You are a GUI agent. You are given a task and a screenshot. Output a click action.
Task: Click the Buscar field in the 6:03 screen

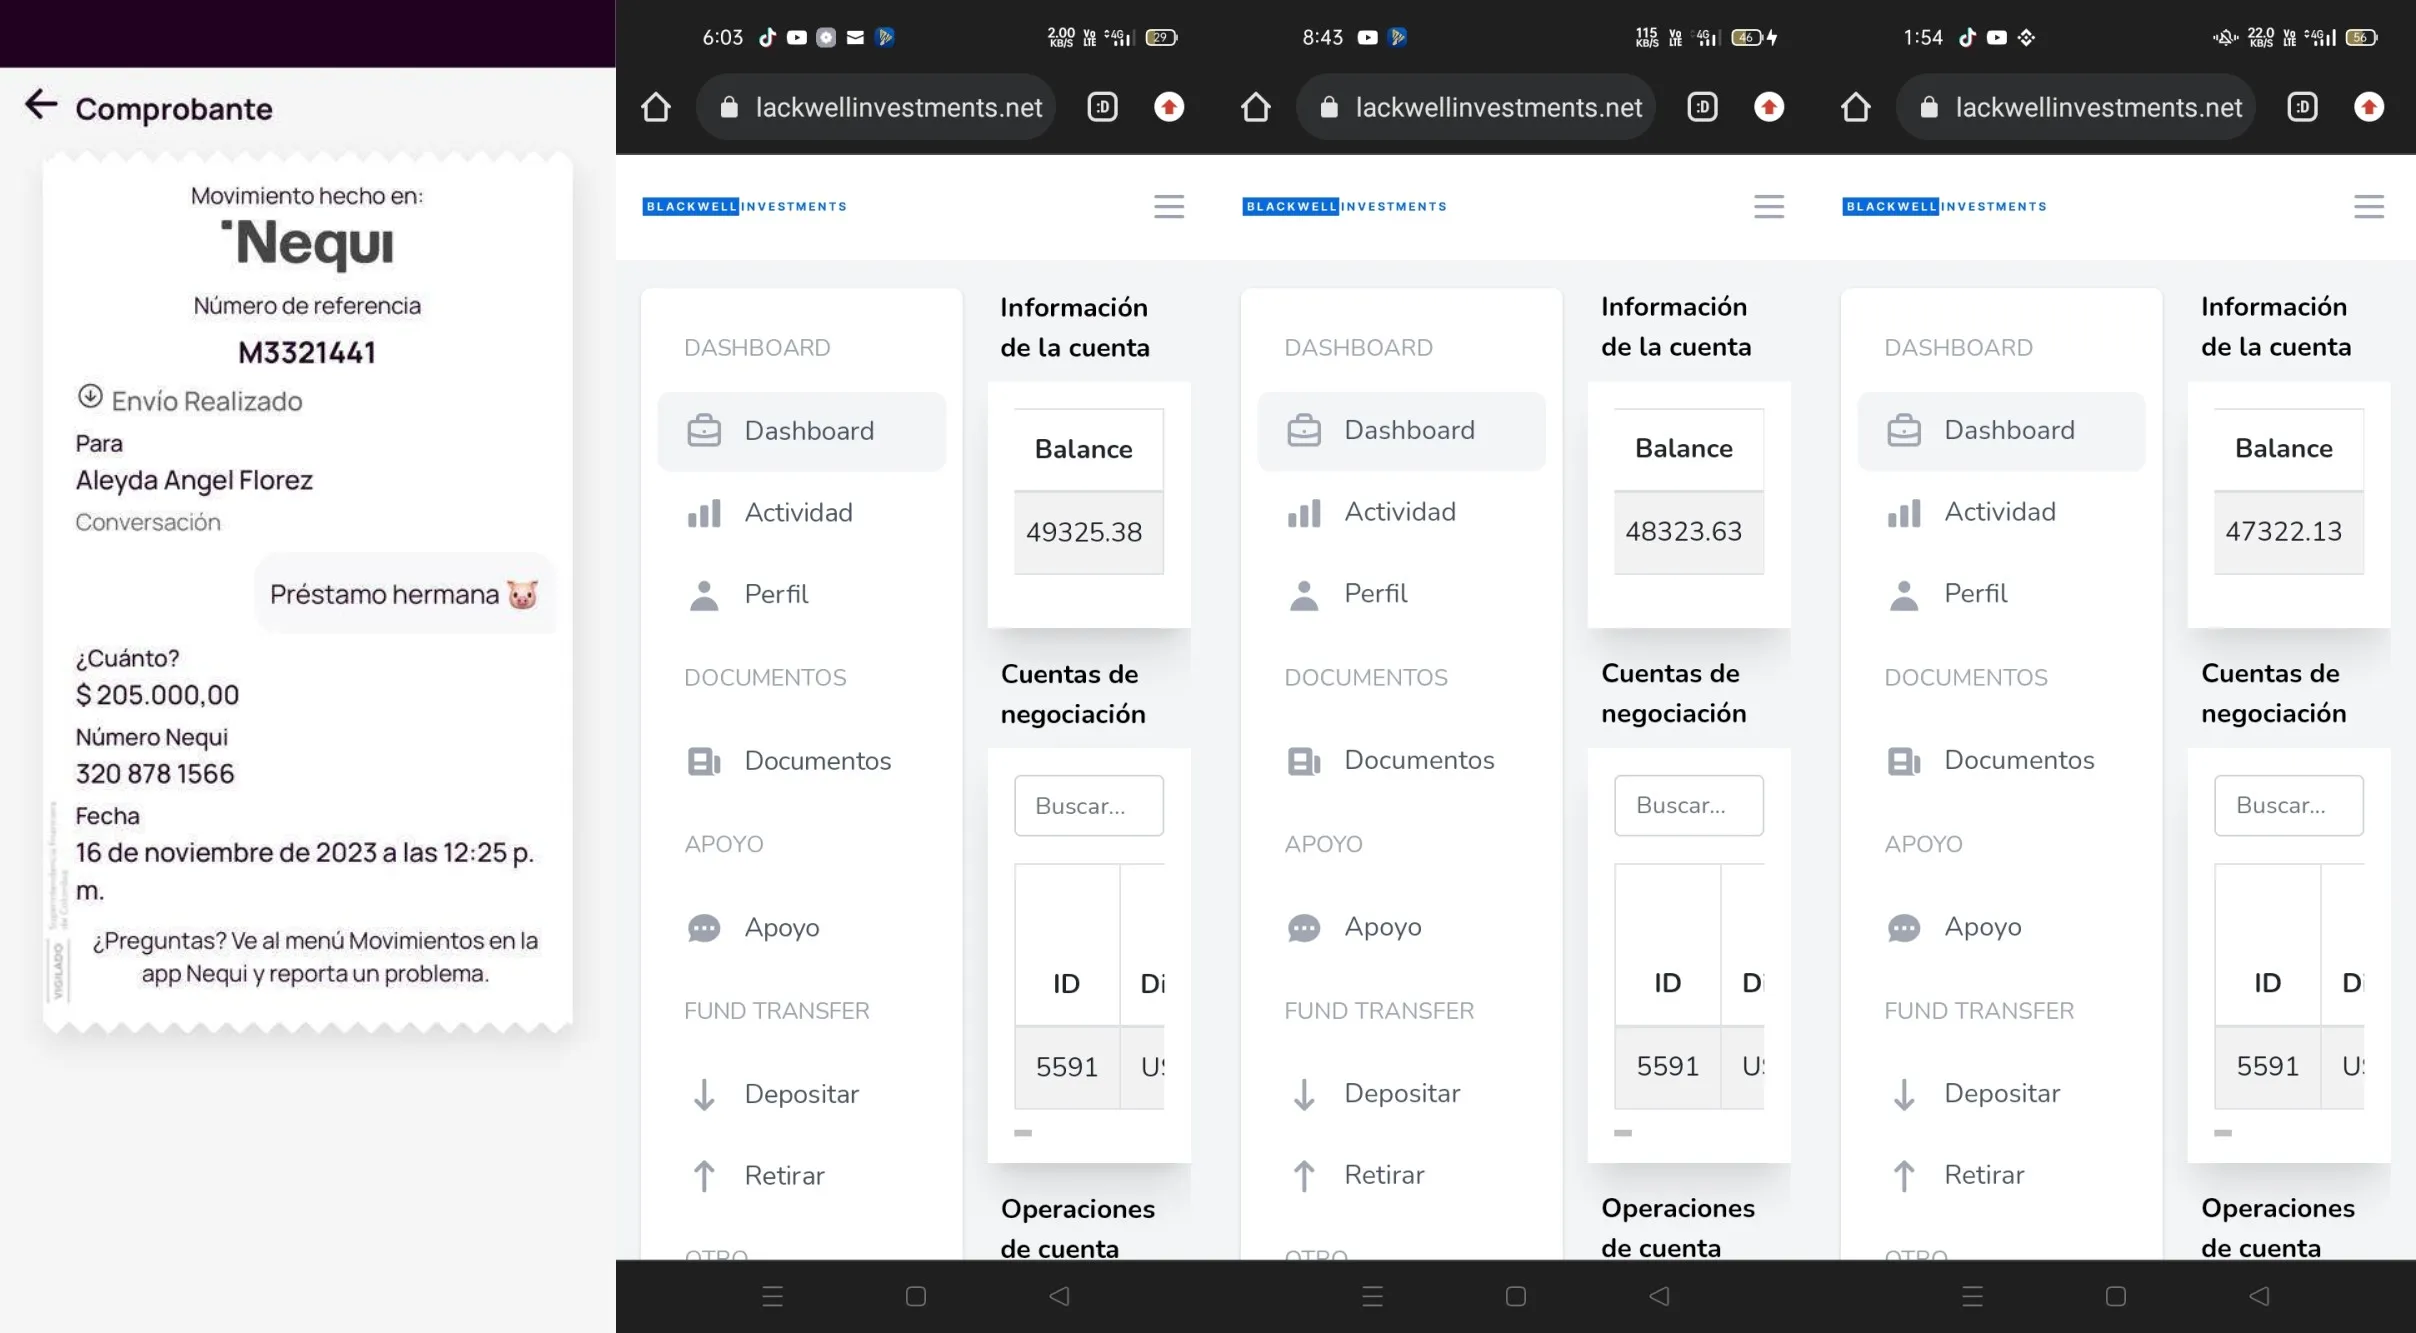click(x=1089, y=806)
